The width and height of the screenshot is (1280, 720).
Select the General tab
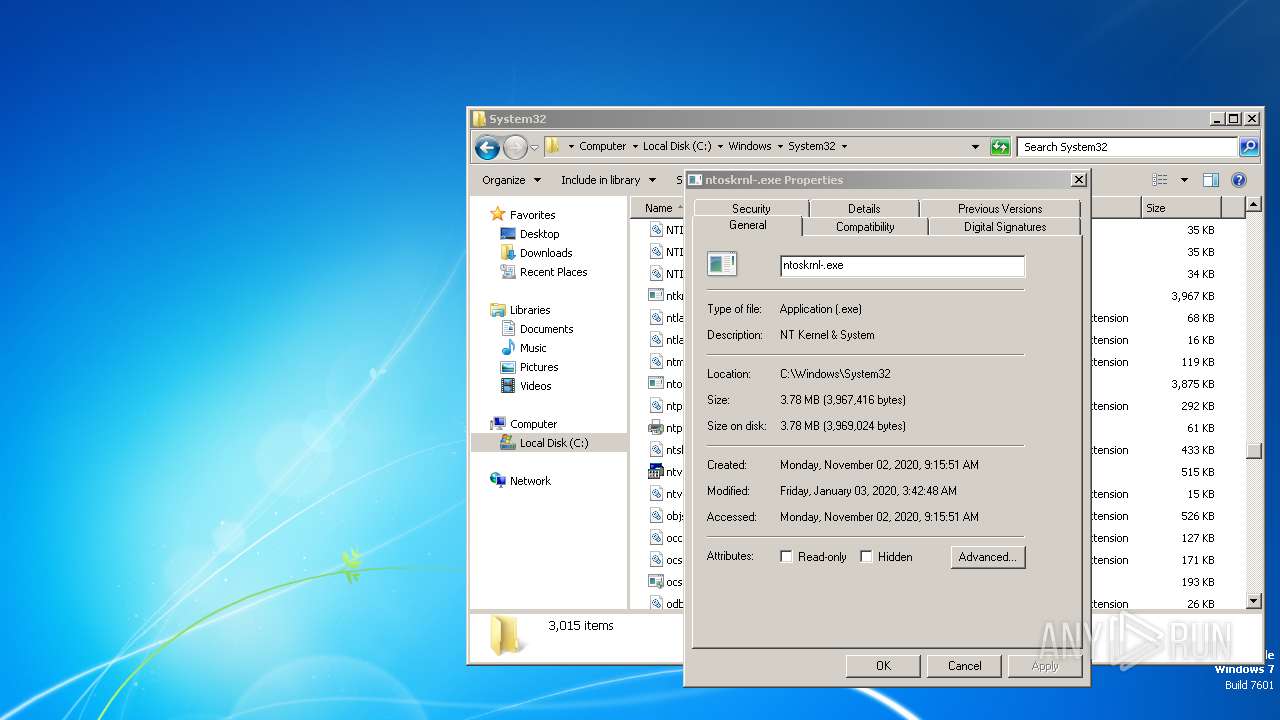click(748, 226)
